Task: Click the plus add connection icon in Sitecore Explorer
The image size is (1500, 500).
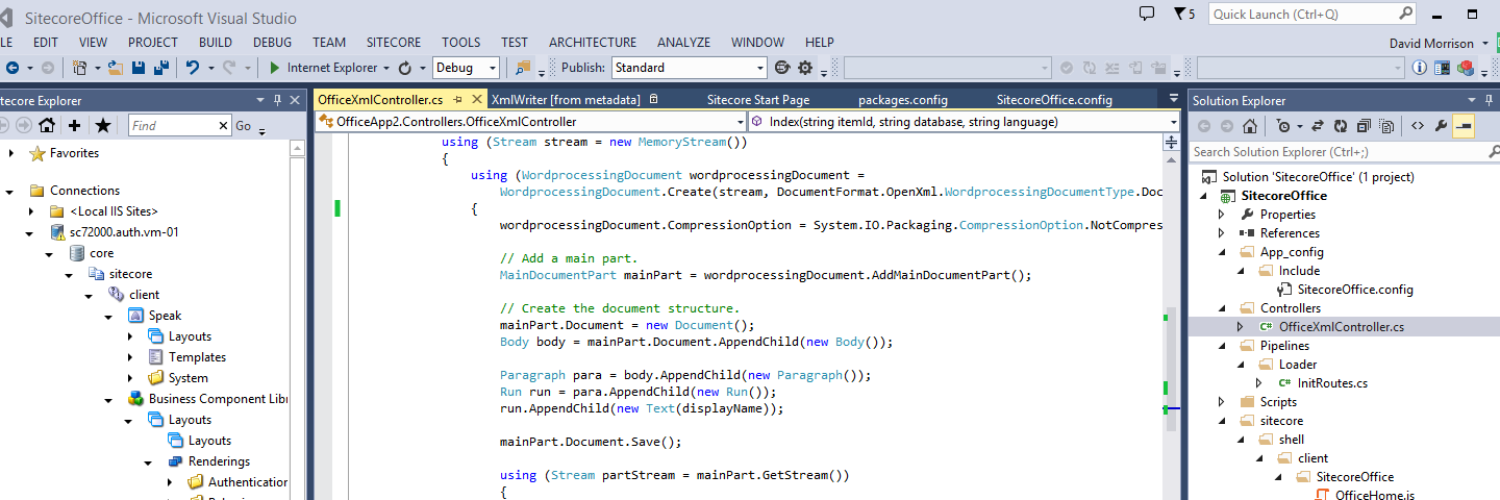Action: point(74,125)
